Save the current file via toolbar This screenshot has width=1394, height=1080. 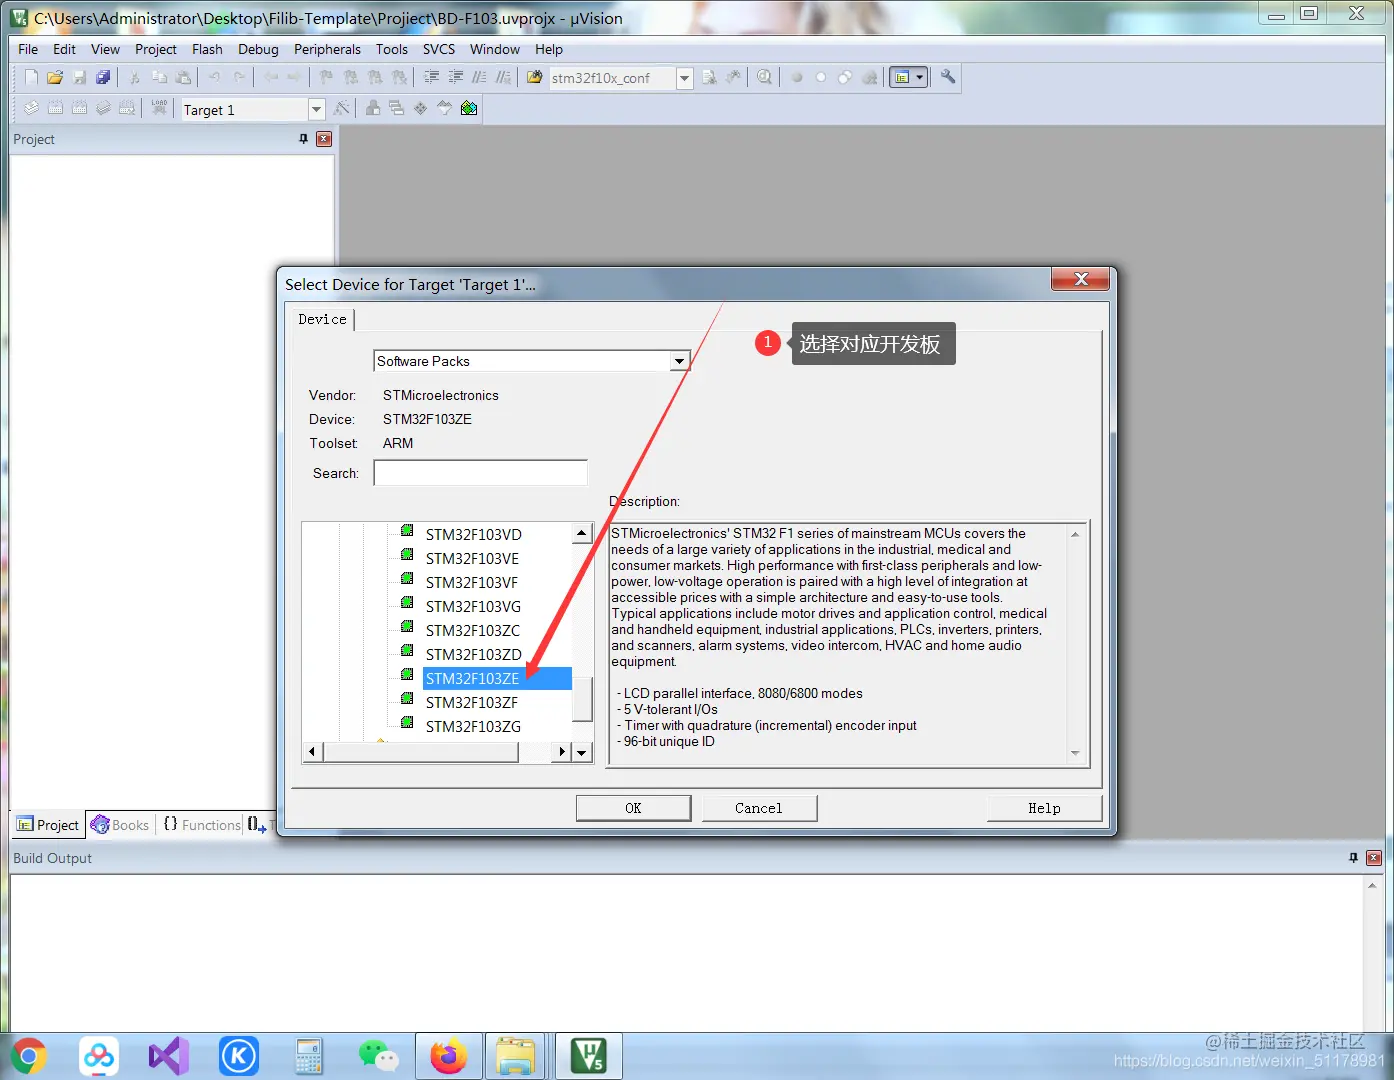(x=79, y=77)
